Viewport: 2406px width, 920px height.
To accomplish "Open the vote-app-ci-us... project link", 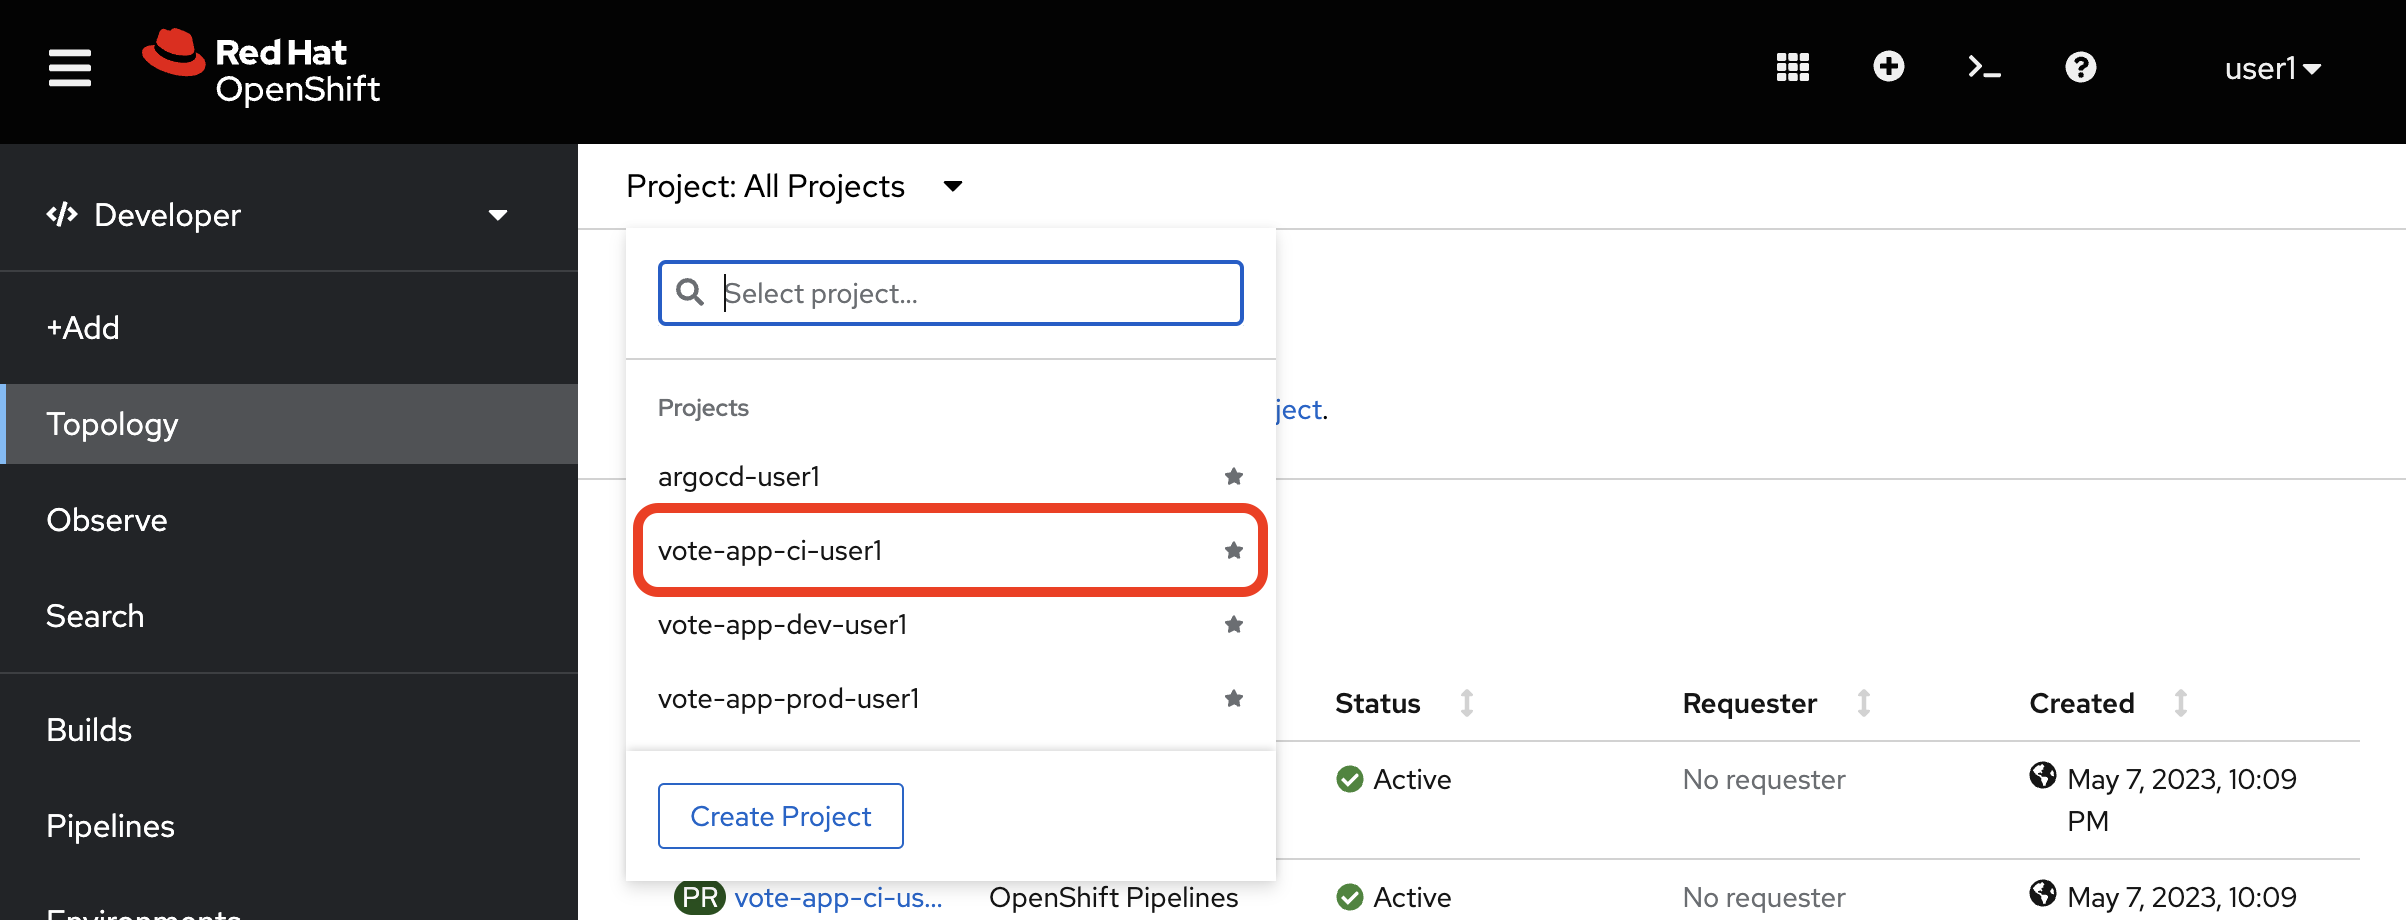I will click(838, 897).
